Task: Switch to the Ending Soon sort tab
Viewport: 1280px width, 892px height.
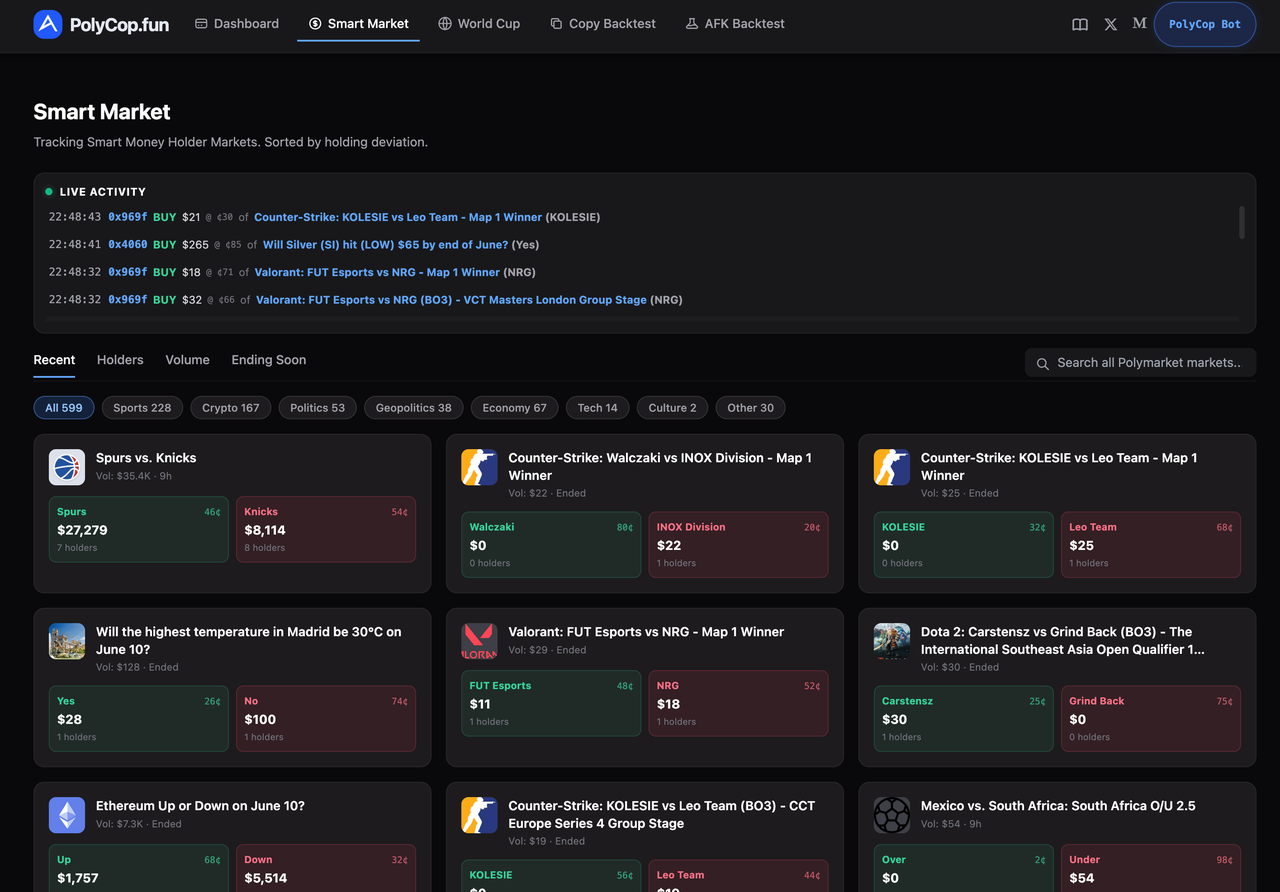Action: (x=269, y=360)
